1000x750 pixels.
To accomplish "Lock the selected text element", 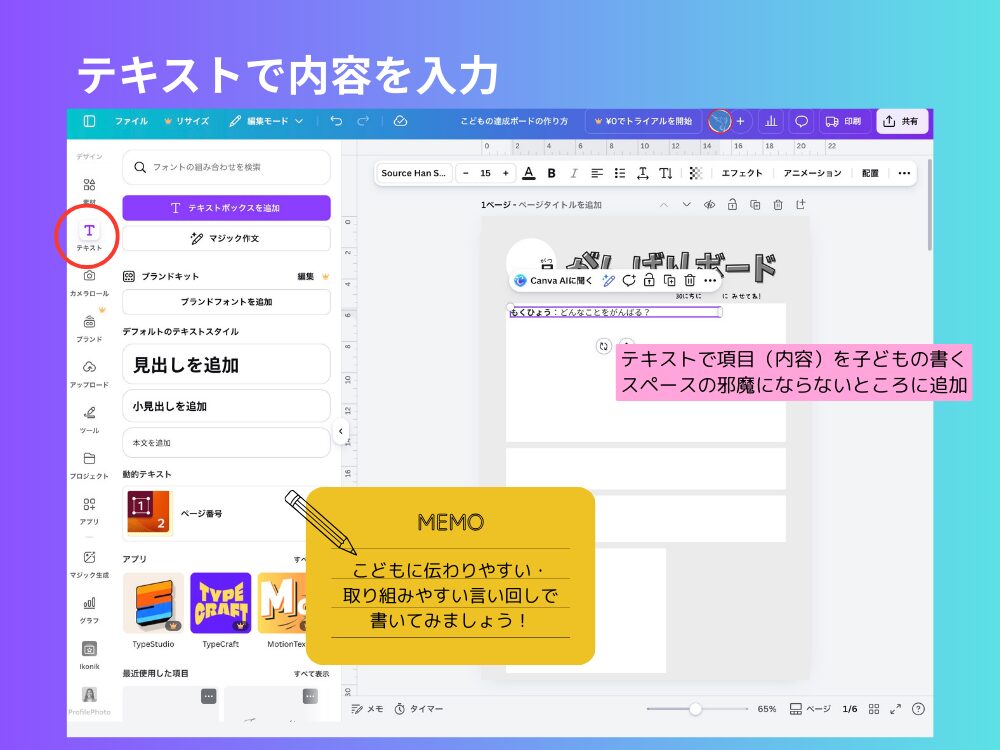I will click(x=651, y=281).
